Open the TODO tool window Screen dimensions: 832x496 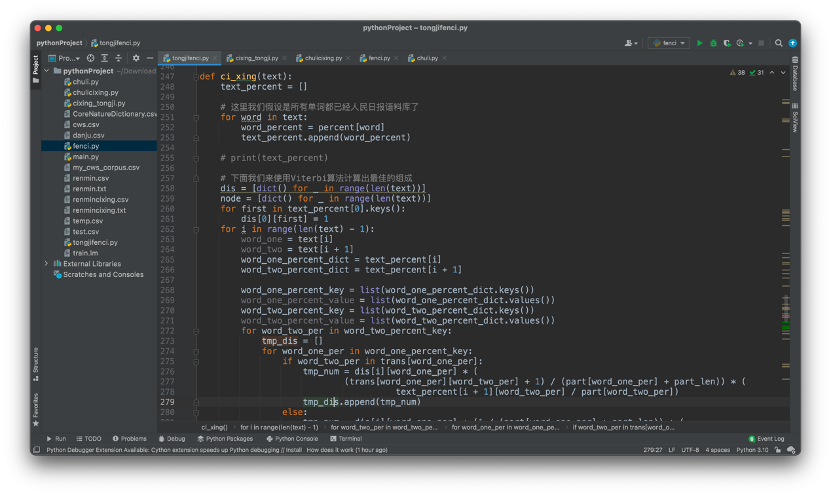89,439
